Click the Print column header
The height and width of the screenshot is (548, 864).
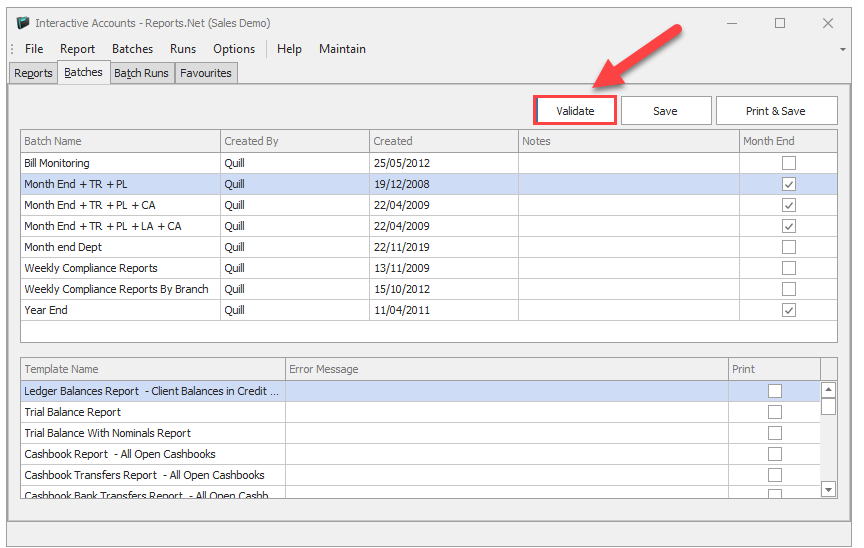(x=774, y=369)
